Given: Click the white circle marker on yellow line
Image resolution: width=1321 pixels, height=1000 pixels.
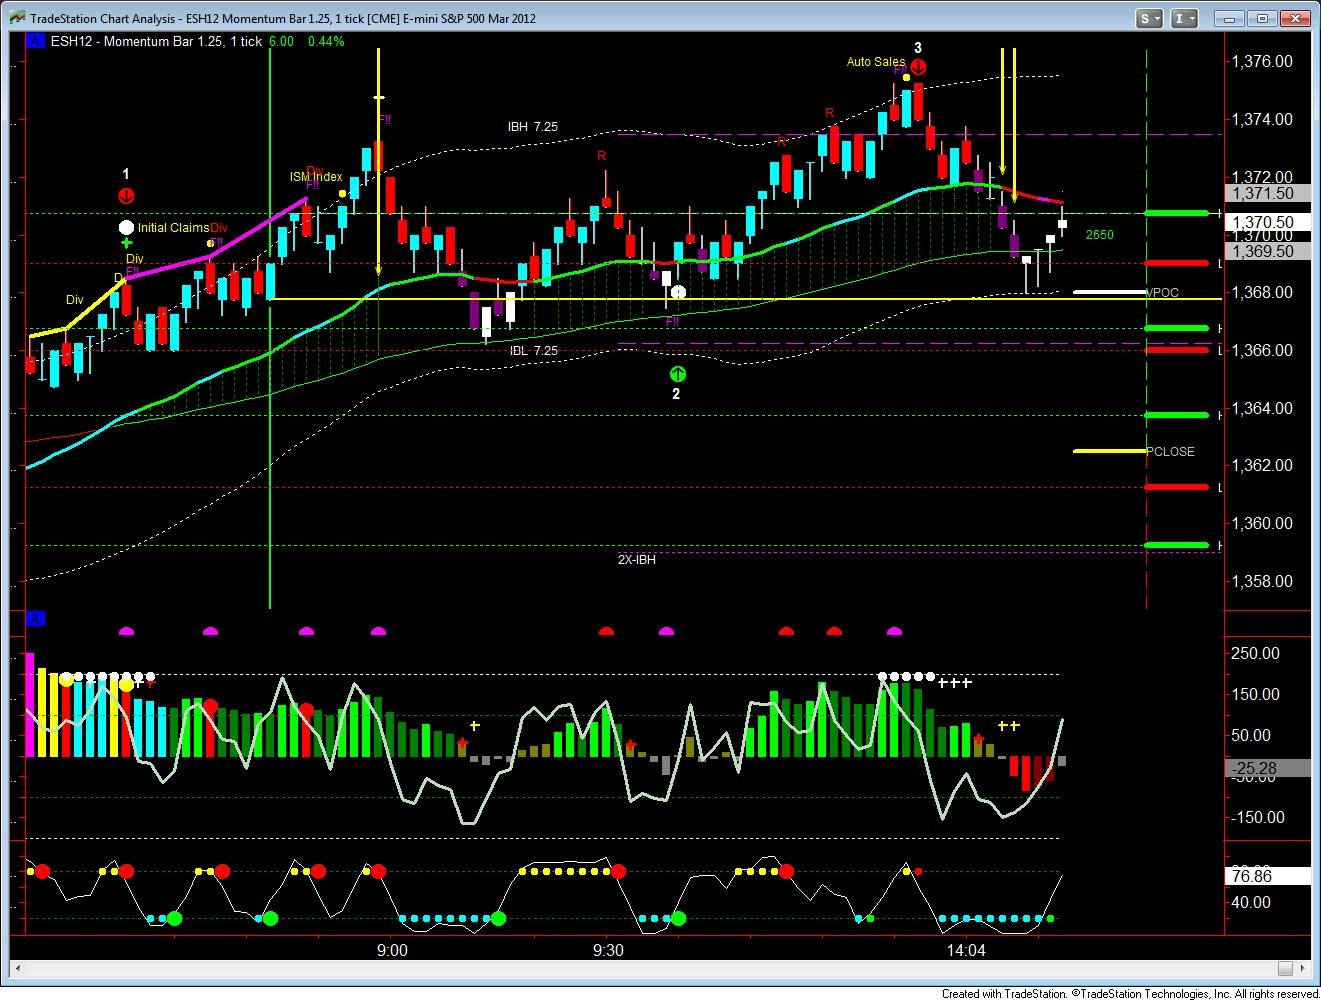Looking at the screenshot, I should (677, 292).
